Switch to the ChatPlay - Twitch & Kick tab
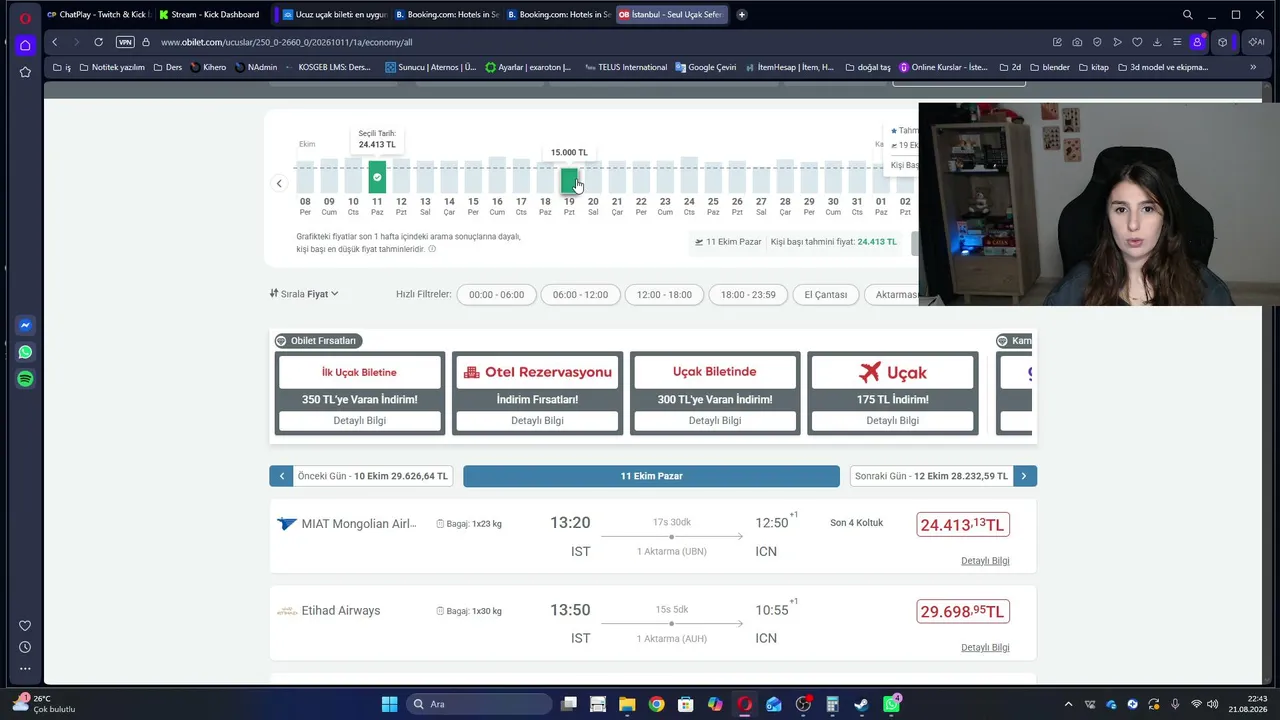 point(97,15)
